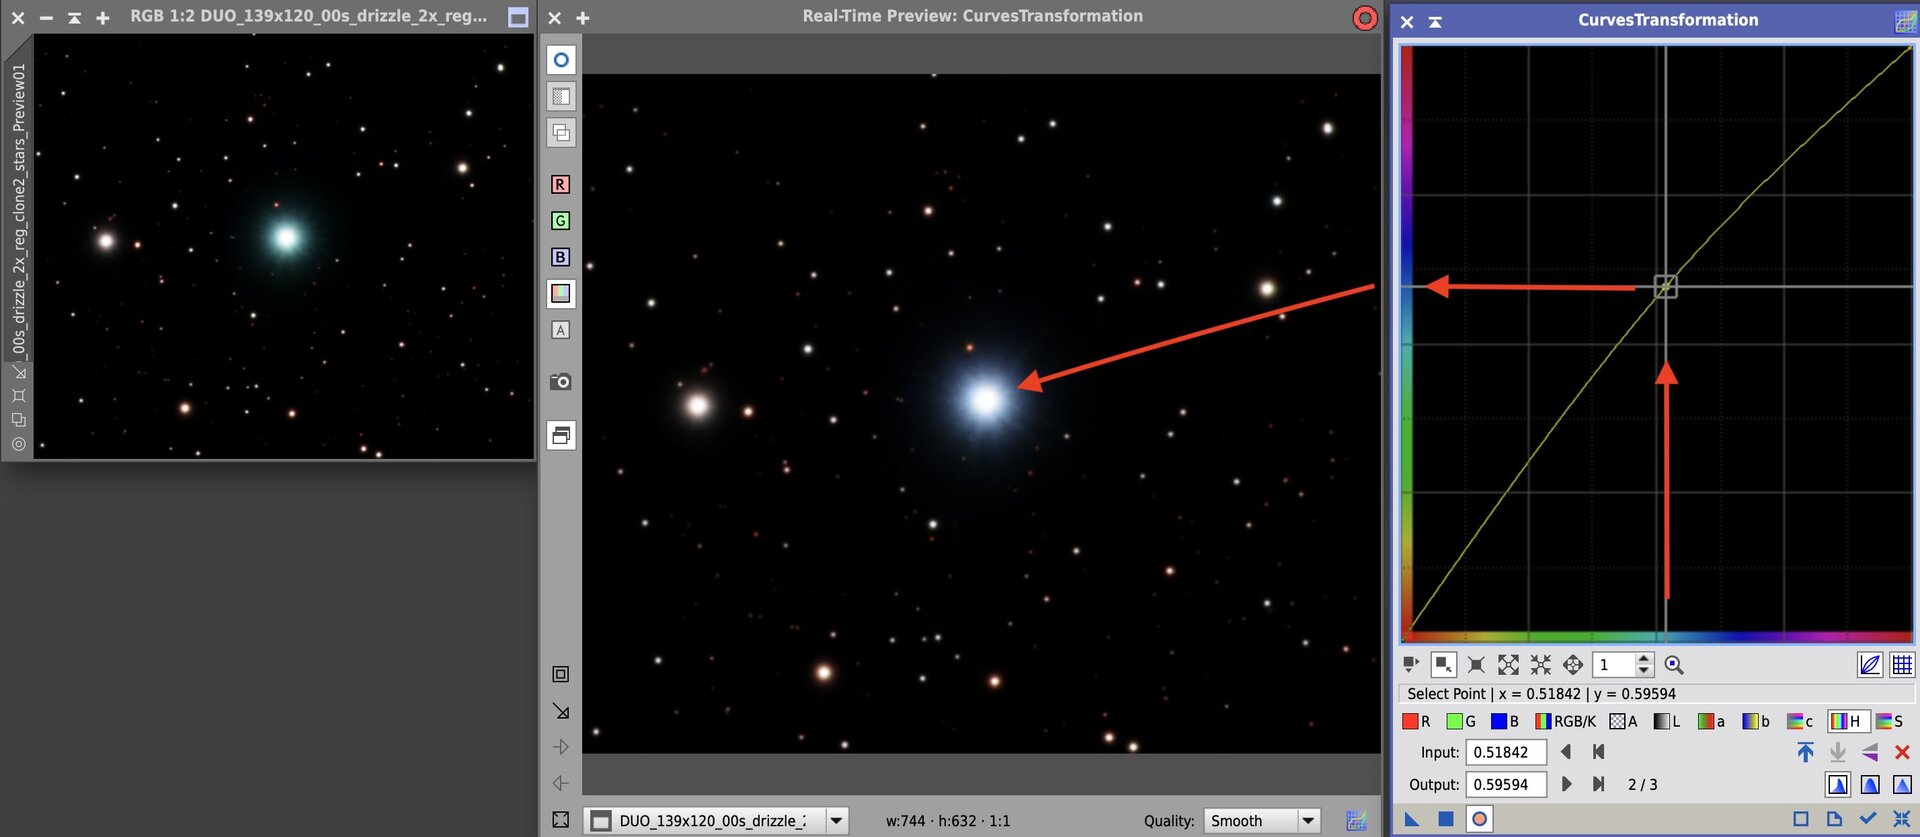The image size is (1920, 837).
Task: Select Akima subspline interpolation icon
Action: pos(1838,784)
